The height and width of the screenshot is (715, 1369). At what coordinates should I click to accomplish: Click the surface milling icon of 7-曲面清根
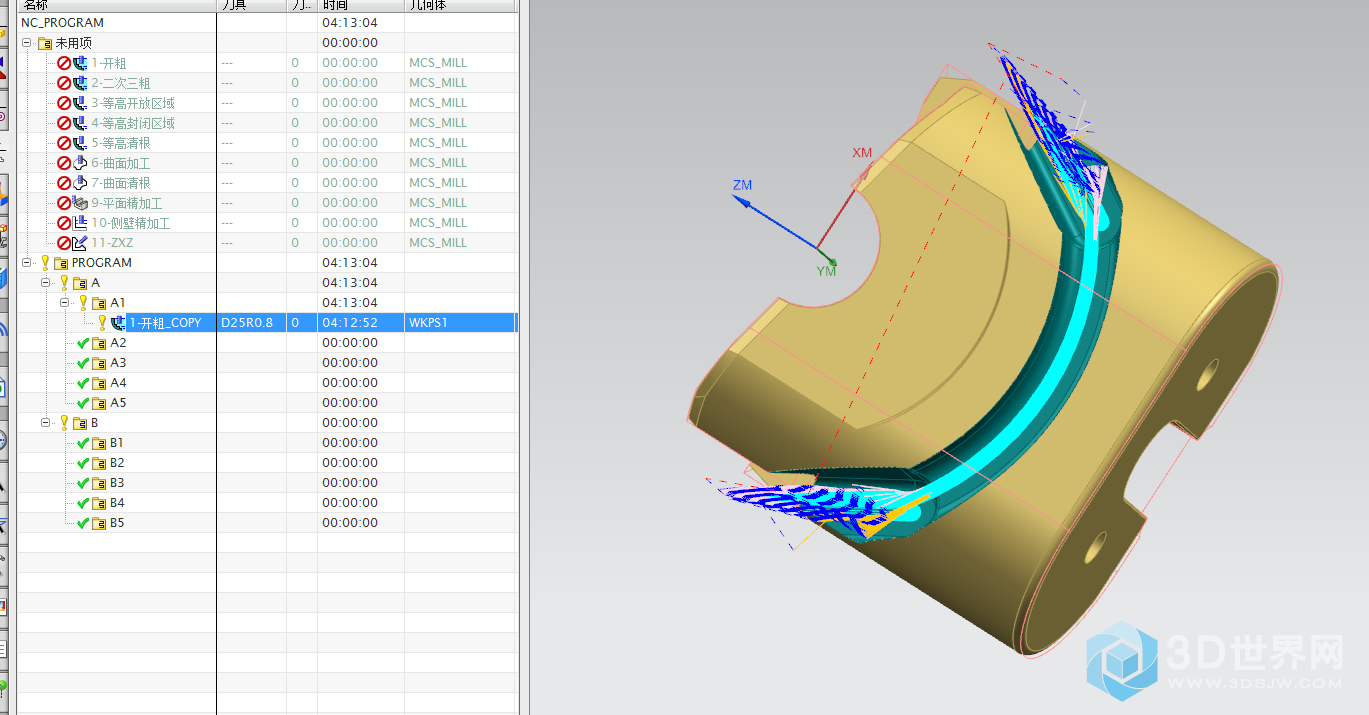click(x=81, y=183)
